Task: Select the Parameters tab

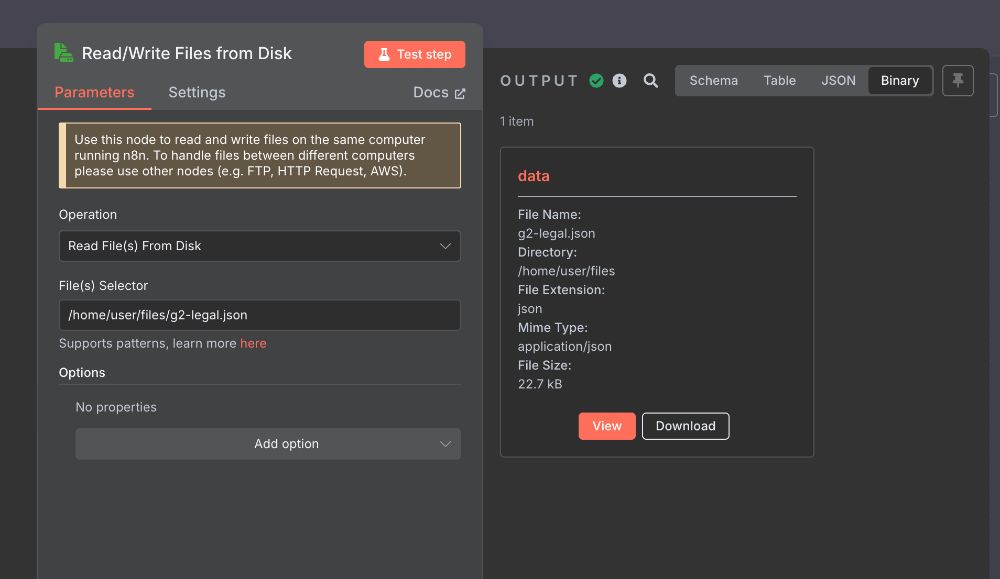Action: point(94,92)
